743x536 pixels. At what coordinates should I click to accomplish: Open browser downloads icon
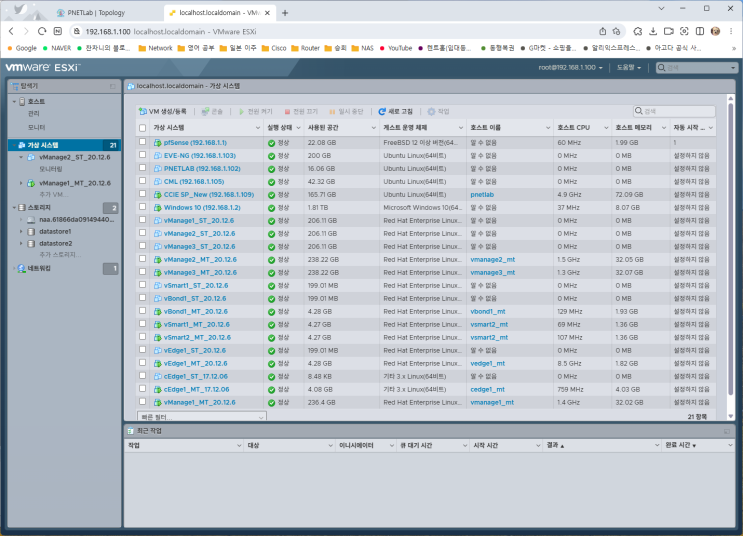point(653,31)
